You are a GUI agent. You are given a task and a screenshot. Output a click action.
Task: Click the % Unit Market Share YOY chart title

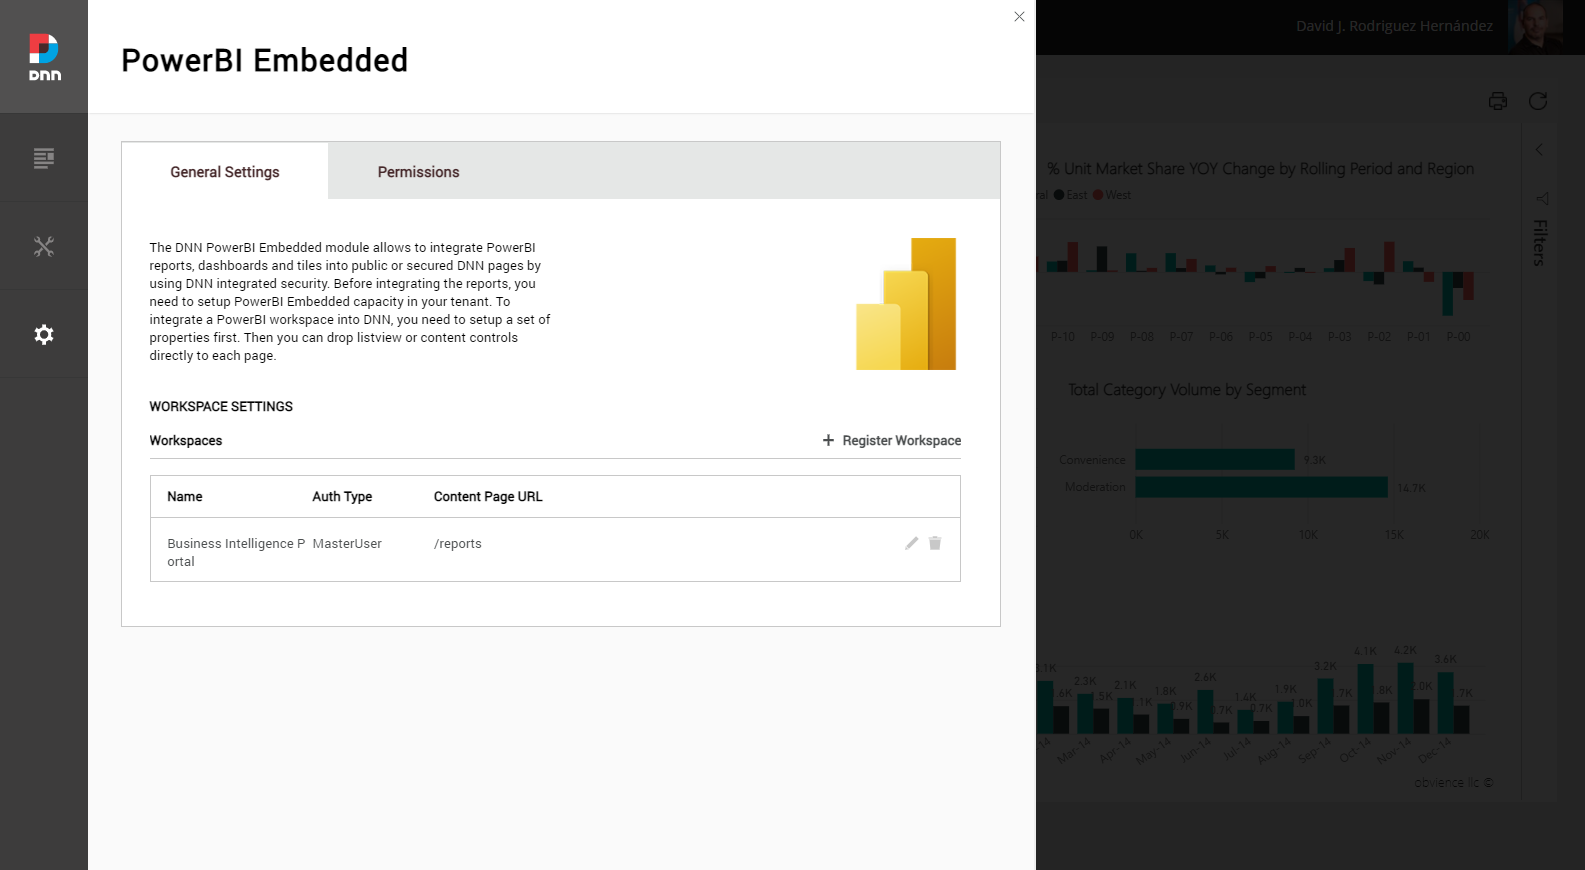pyautogui.click(x=1260, y=169)
